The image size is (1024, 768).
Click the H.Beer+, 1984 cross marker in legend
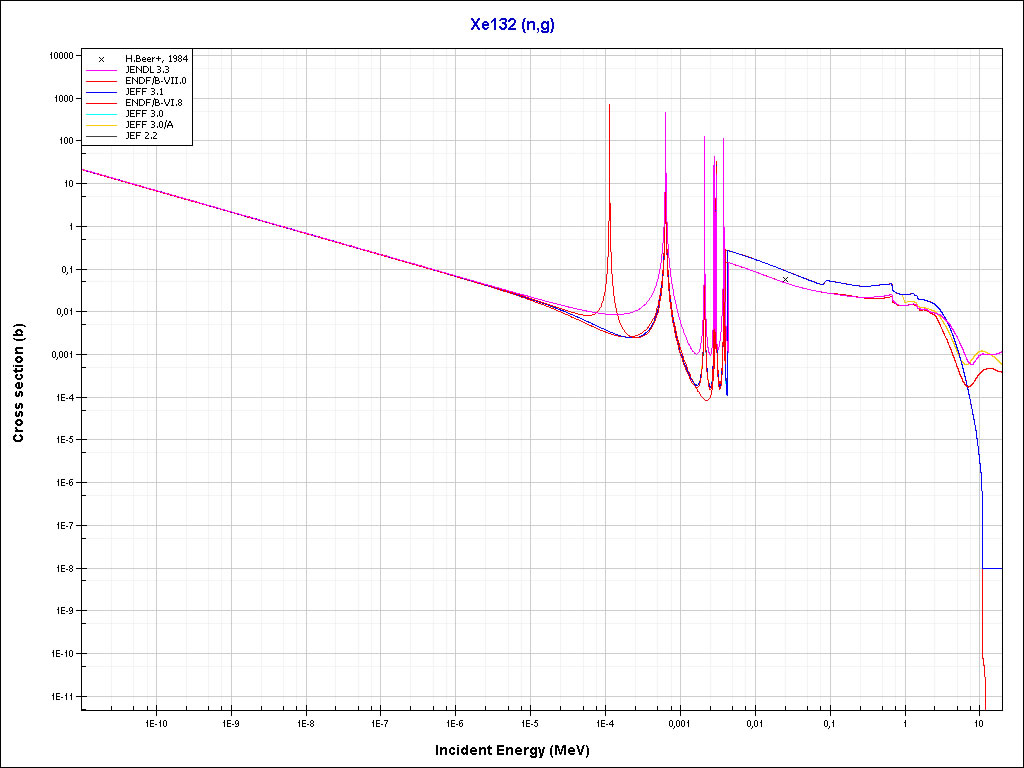[x=102, y=59]
